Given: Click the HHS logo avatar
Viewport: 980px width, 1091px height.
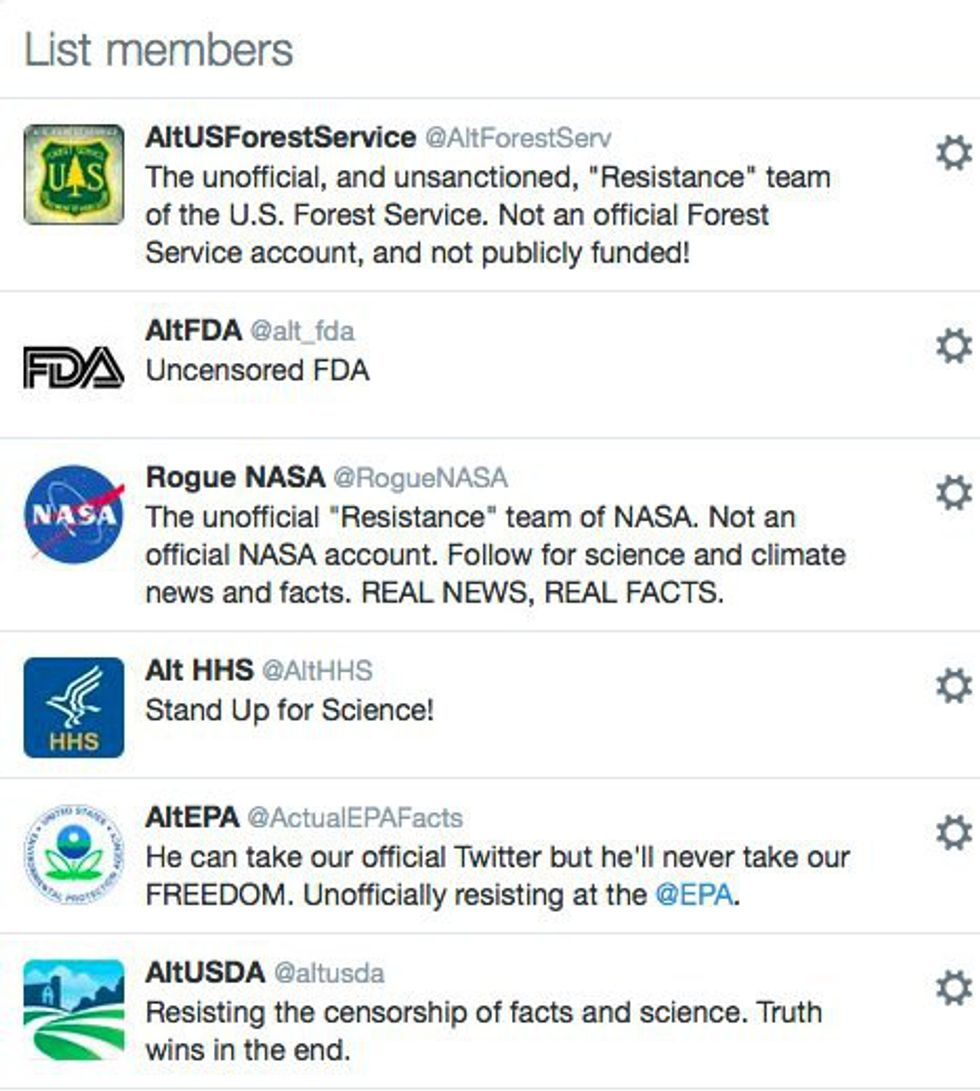Looking at the screenshot, I should coord(74,707).
